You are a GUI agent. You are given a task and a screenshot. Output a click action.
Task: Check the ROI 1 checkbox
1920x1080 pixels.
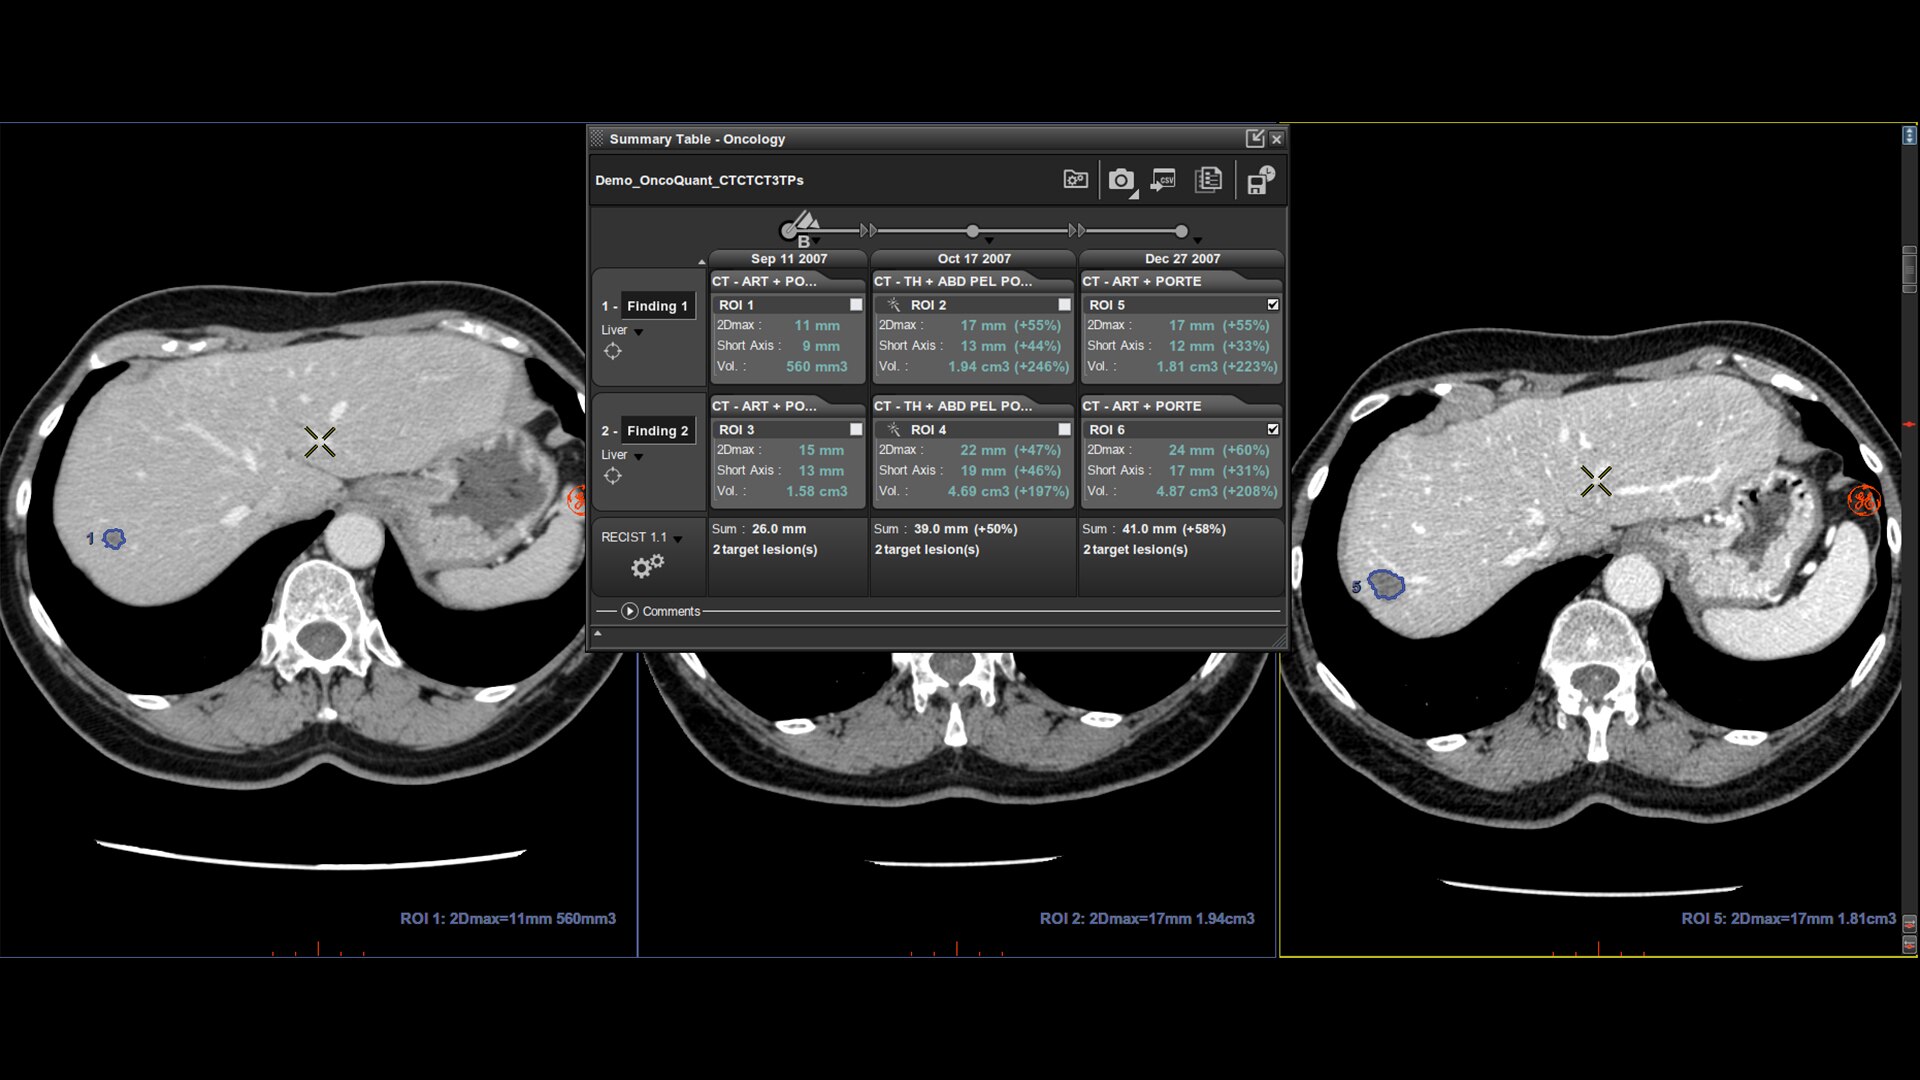[856, 305]
